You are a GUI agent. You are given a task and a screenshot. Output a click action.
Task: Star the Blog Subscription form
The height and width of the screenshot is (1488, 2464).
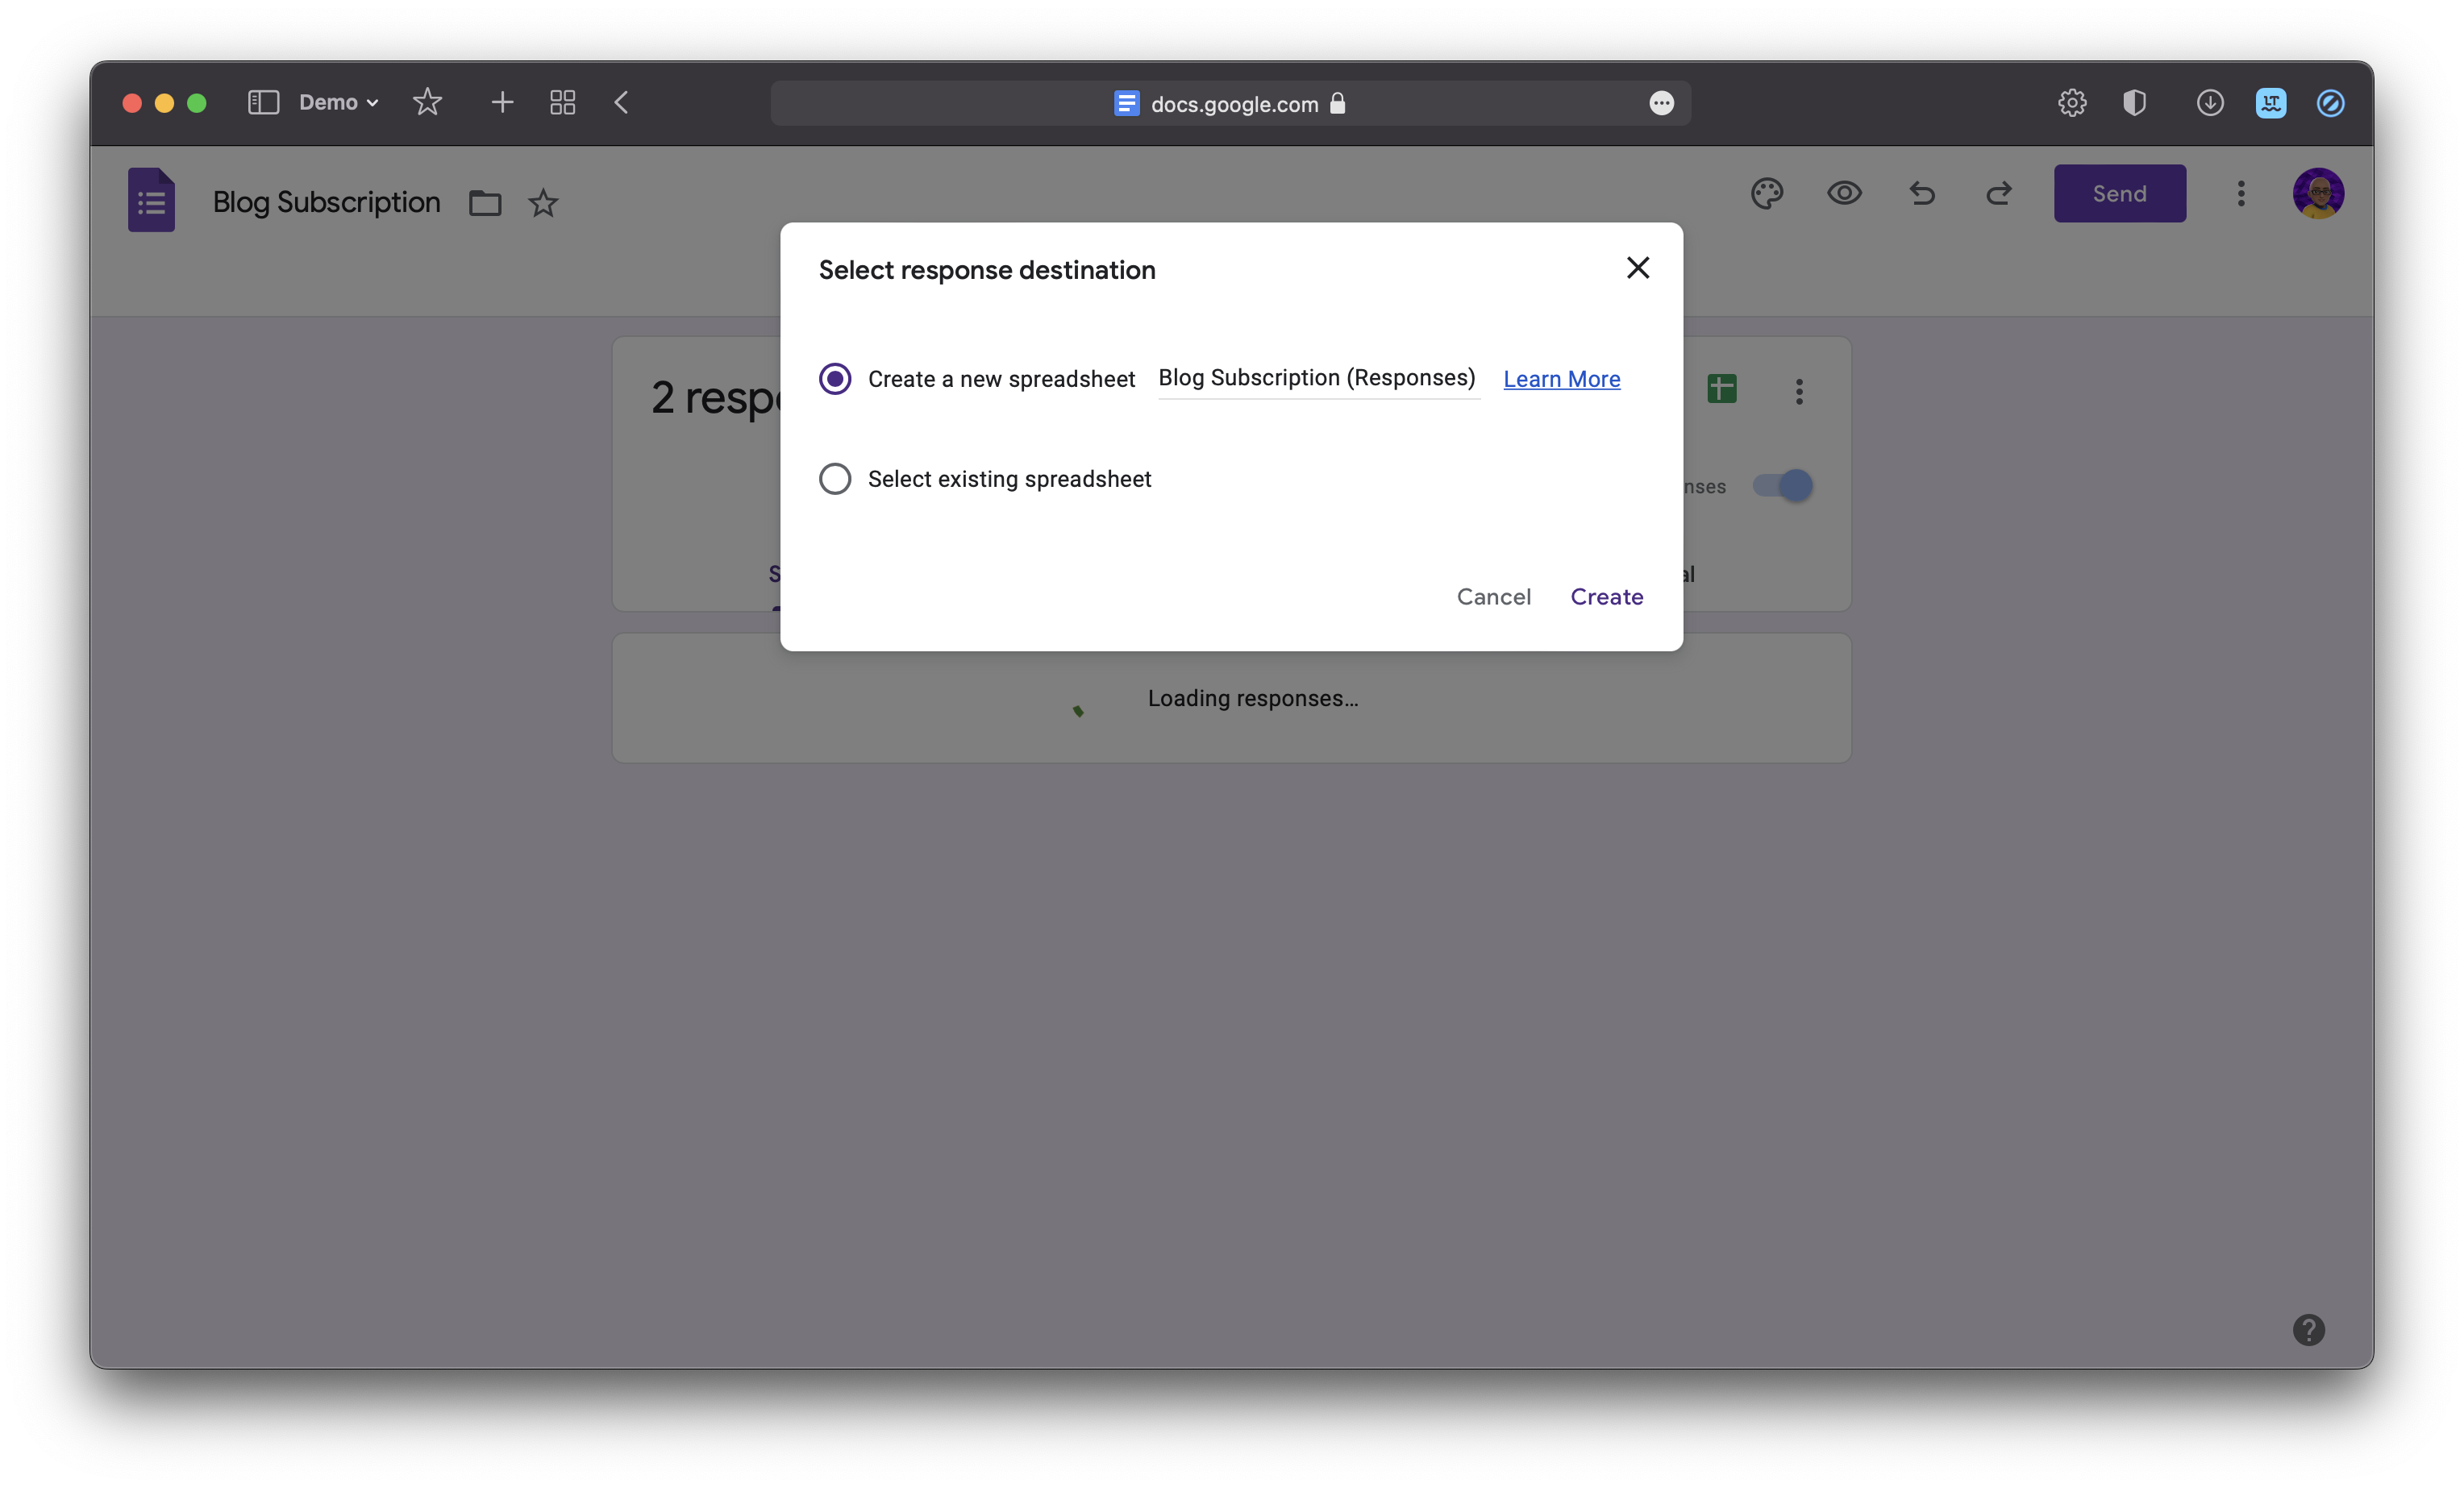click(543, 203)
